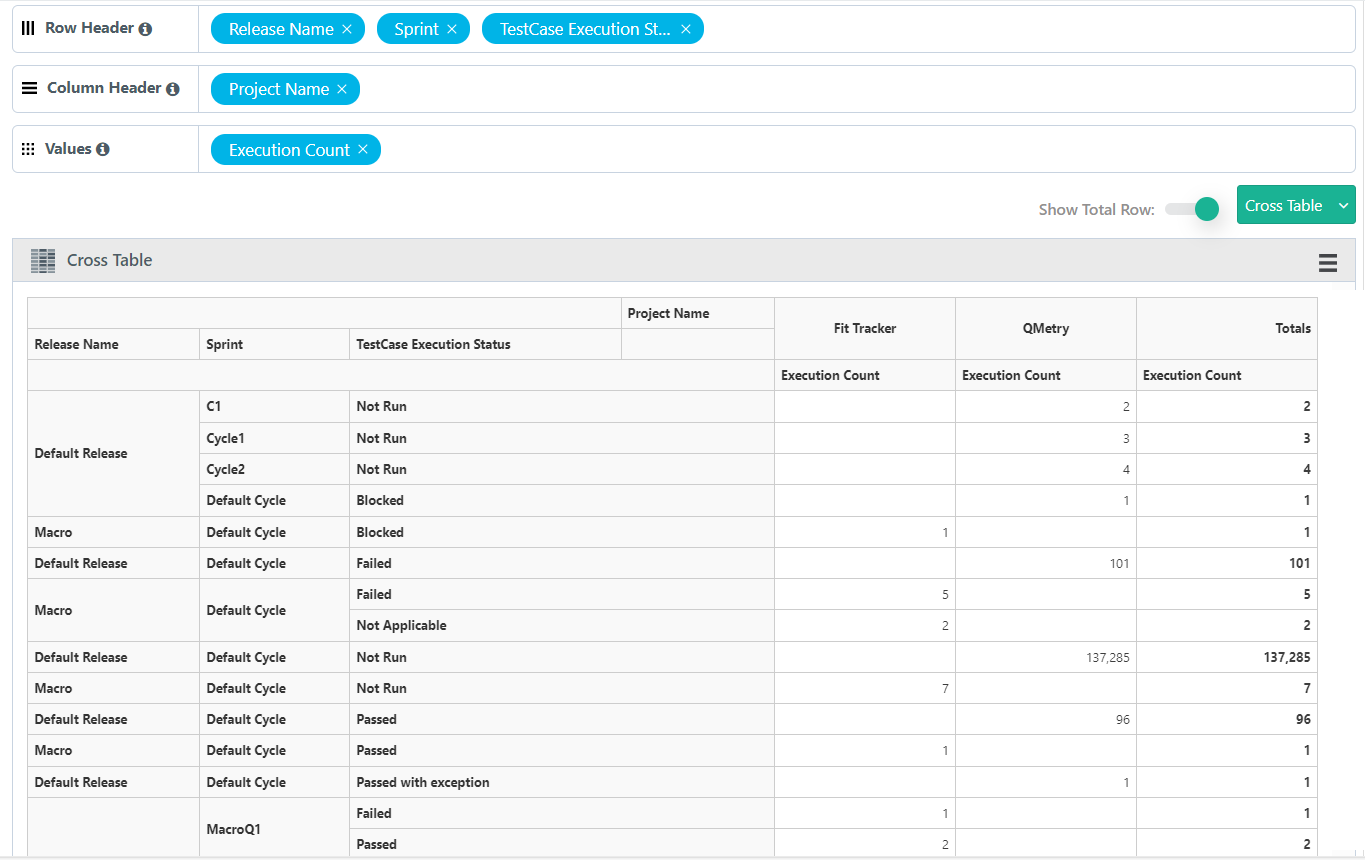Remove Release Name chip from Row Header

click(x=347, y=29)
